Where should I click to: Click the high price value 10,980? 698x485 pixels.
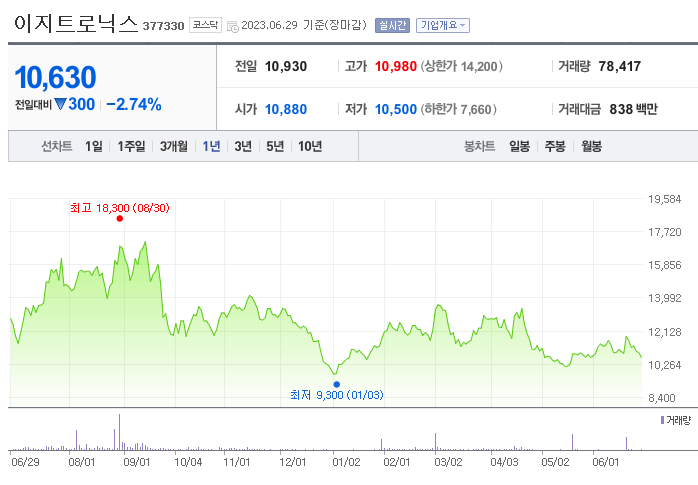396,66
